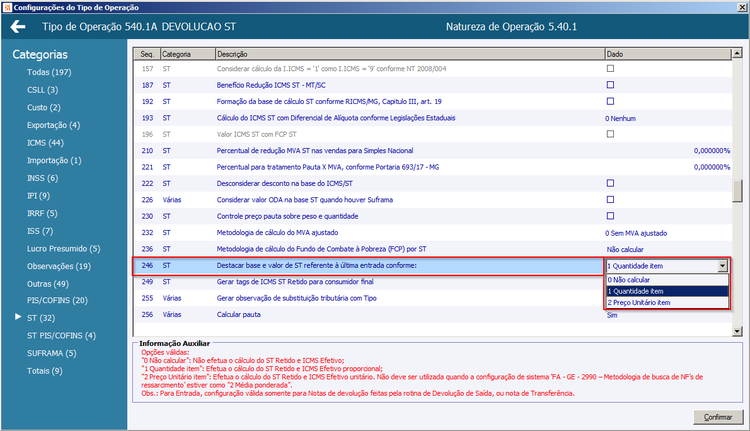Click the Confirmar button
The width and height of the screenshot is (750, 431).
pos(718,417)
